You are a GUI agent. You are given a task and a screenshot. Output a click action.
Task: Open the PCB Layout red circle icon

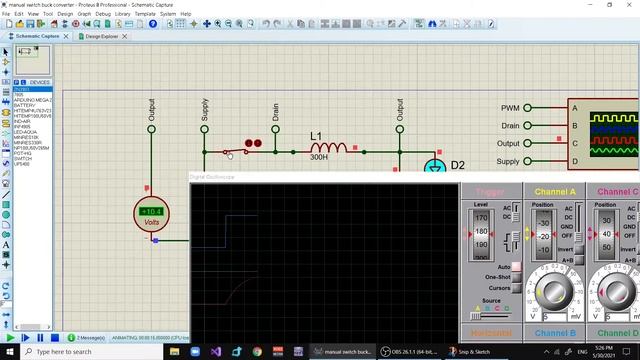coord(76,24)
